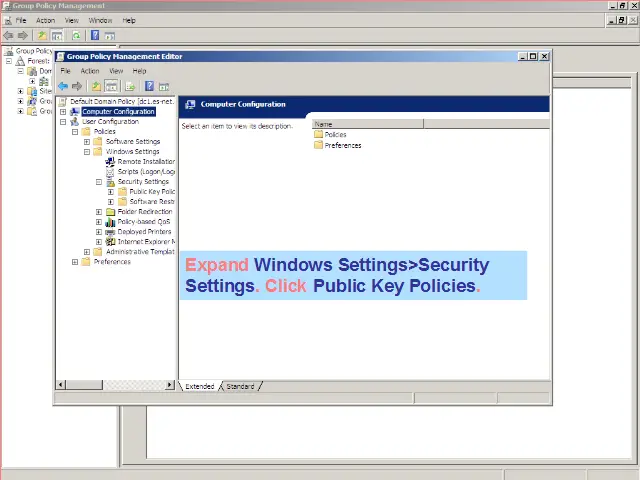
Task: Click the Forest node icon in Group Policy Management
Action: click(x=20, y=61)
